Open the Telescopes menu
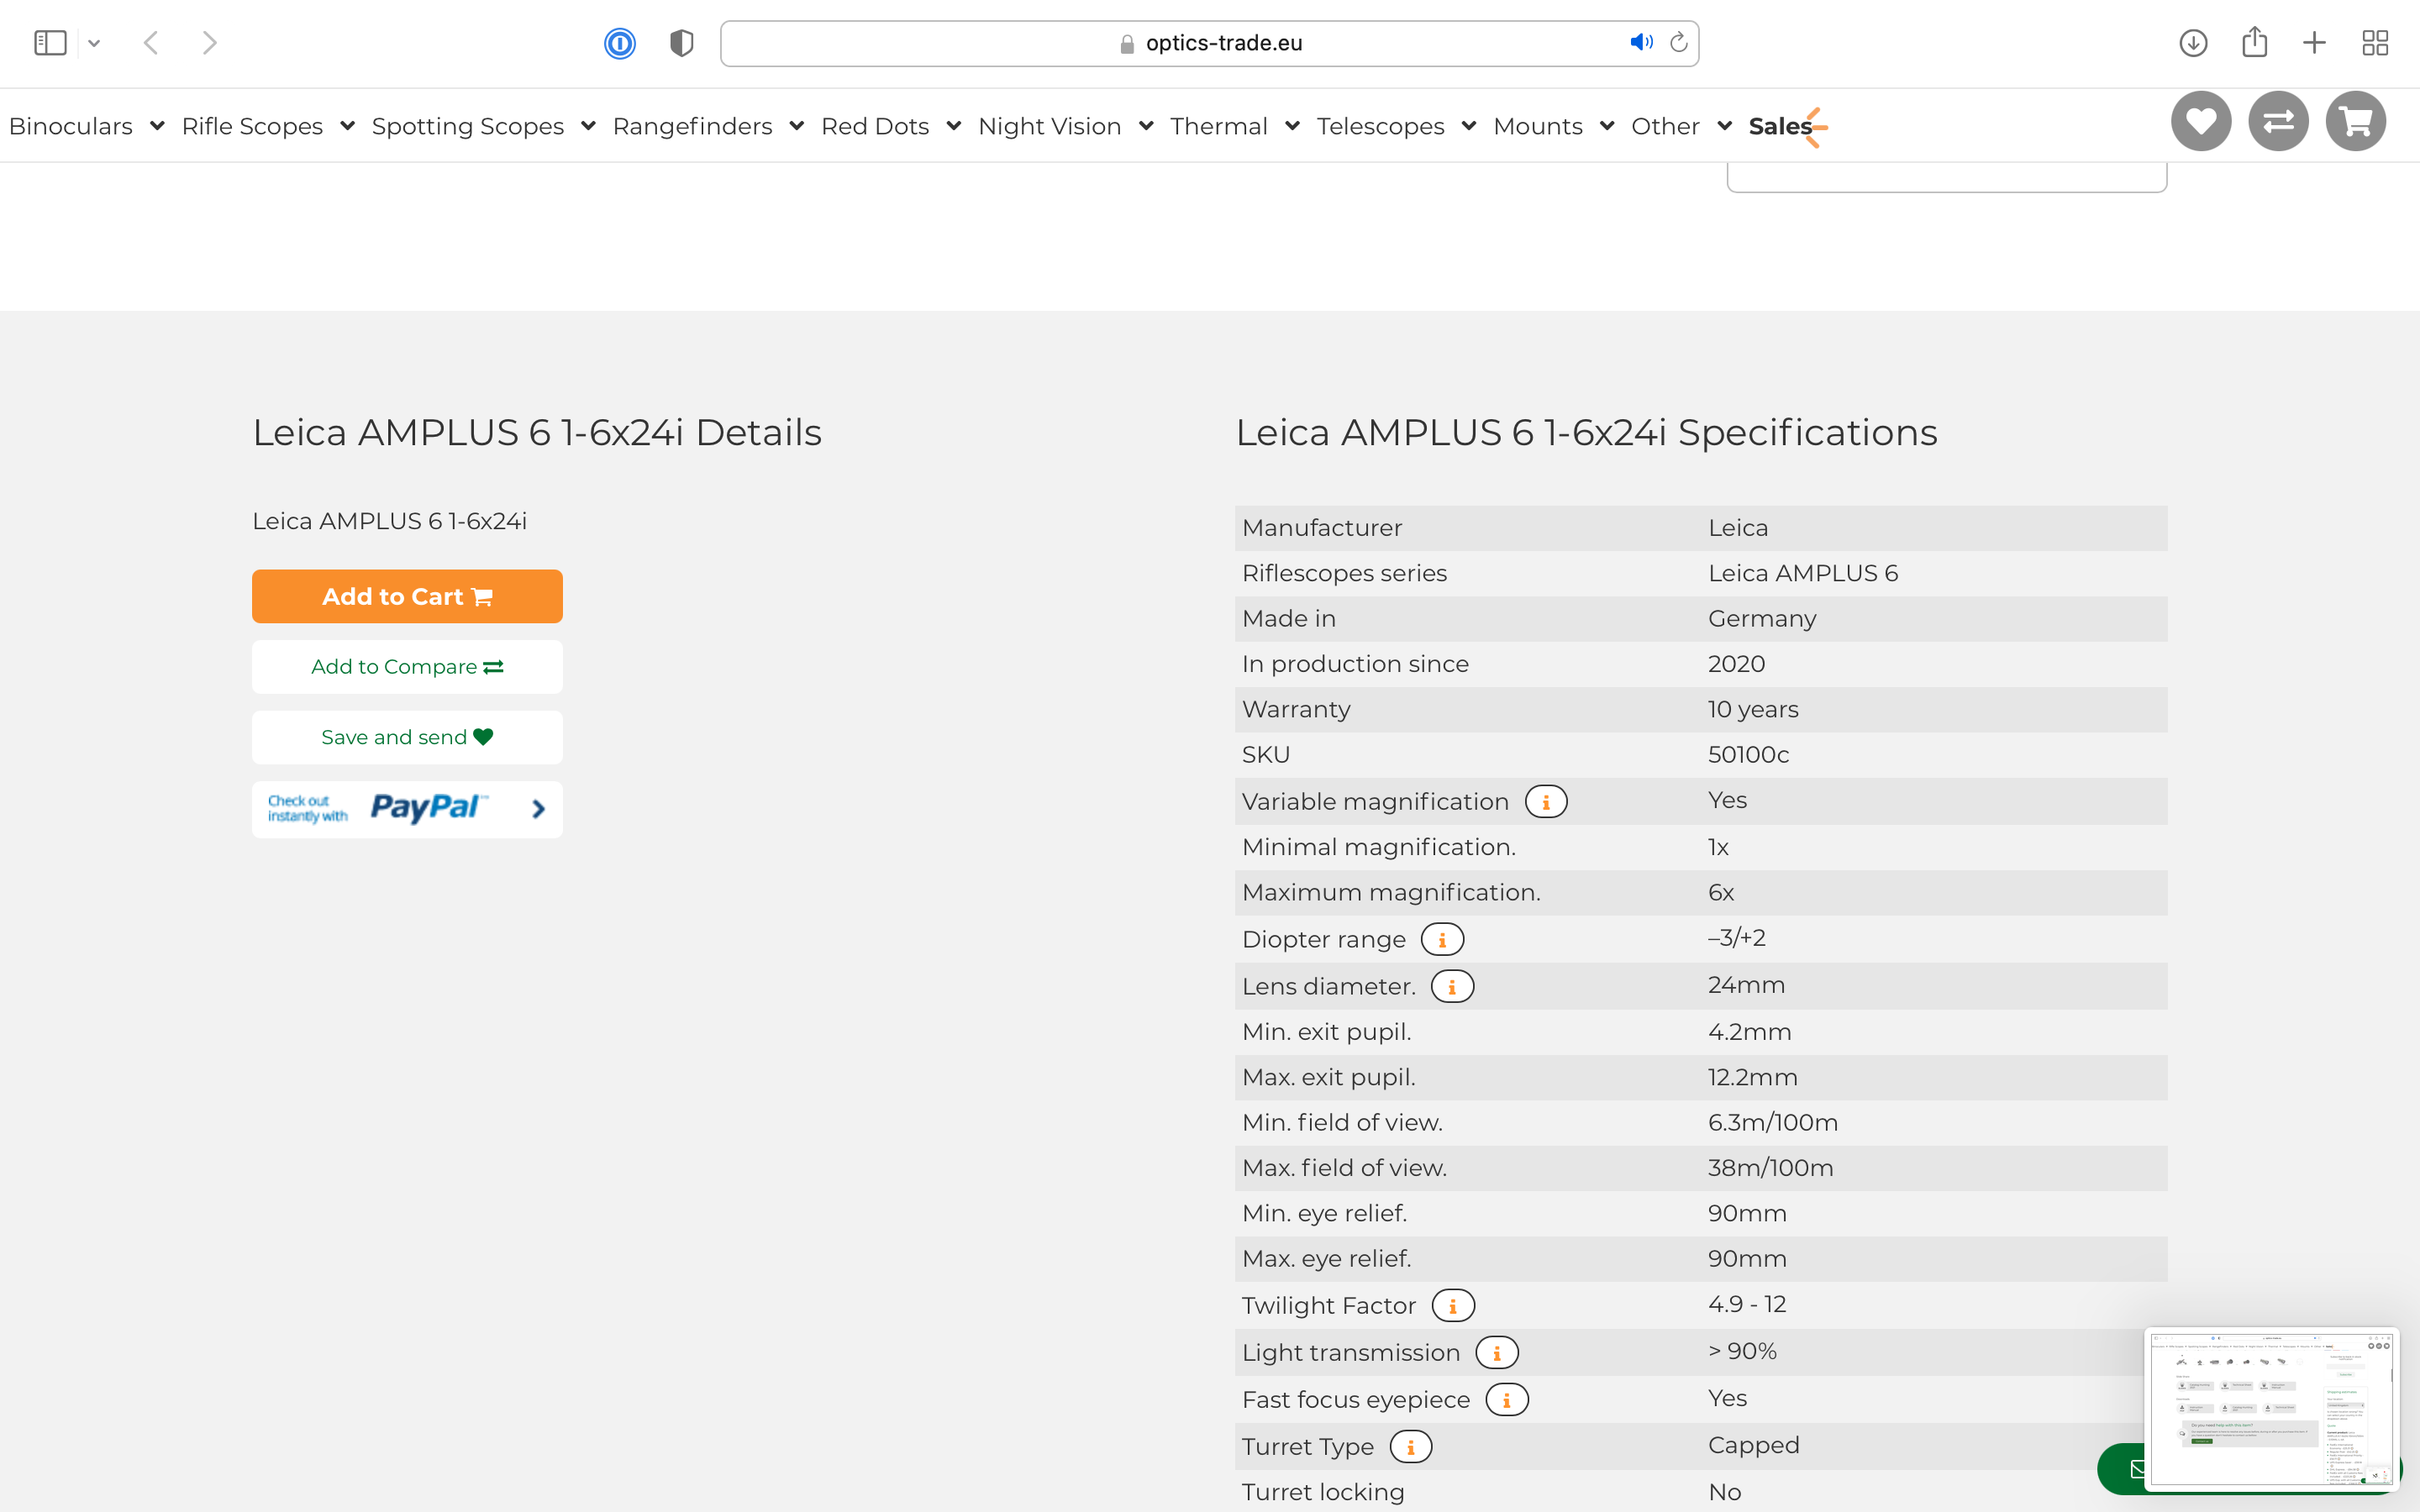Screen dimensions: 2420x1512 tap(1380, 126)
